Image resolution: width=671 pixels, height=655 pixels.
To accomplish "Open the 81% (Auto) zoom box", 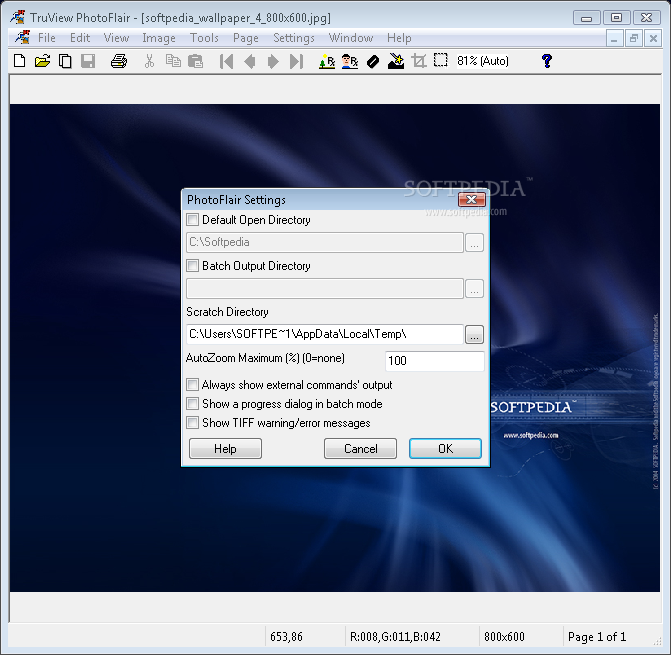I will 483,61.
